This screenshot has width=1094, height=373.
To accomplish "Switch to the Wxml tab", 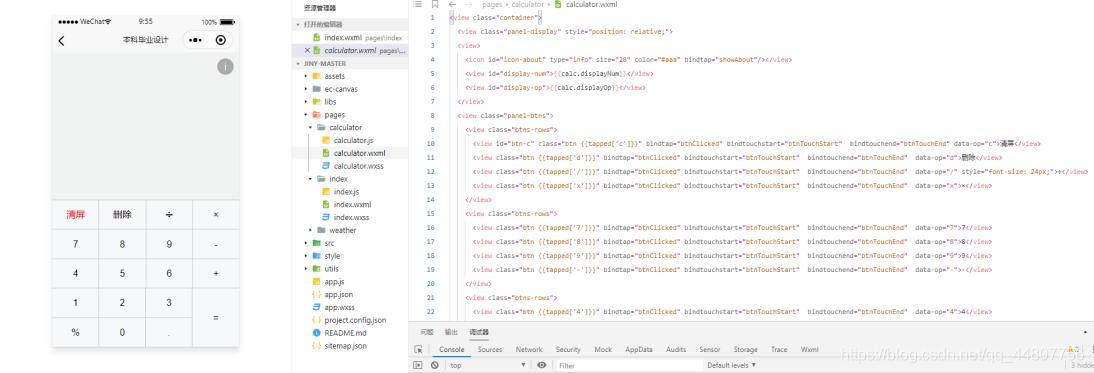I will [x=809, y=349].
